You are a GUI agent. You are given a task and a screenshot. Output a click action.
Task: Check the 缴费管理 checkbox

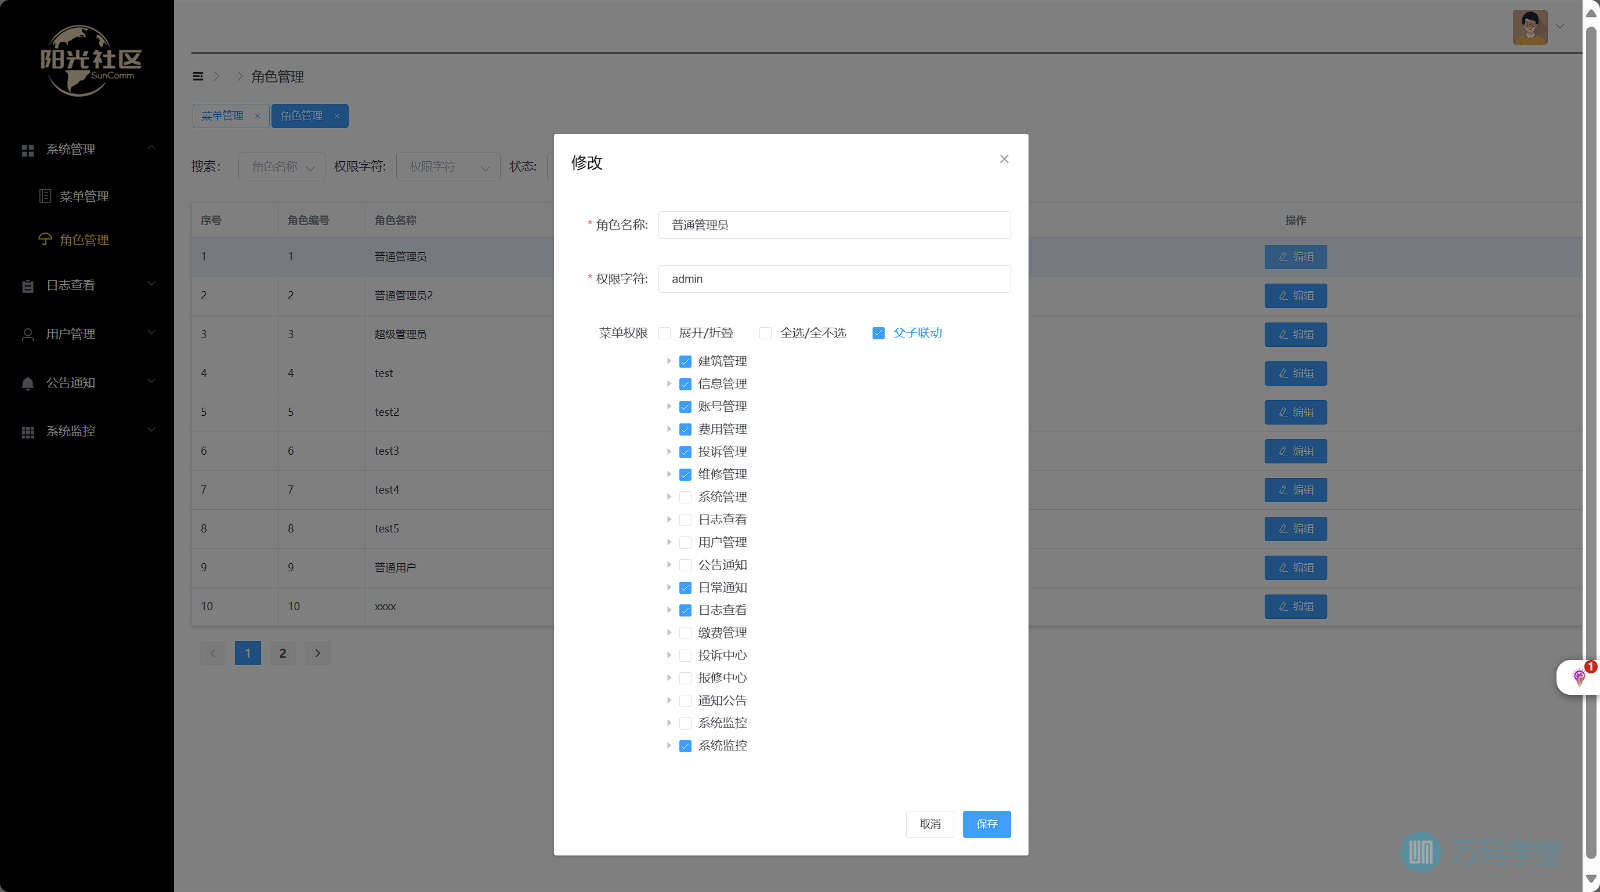[x=685, y=633]
